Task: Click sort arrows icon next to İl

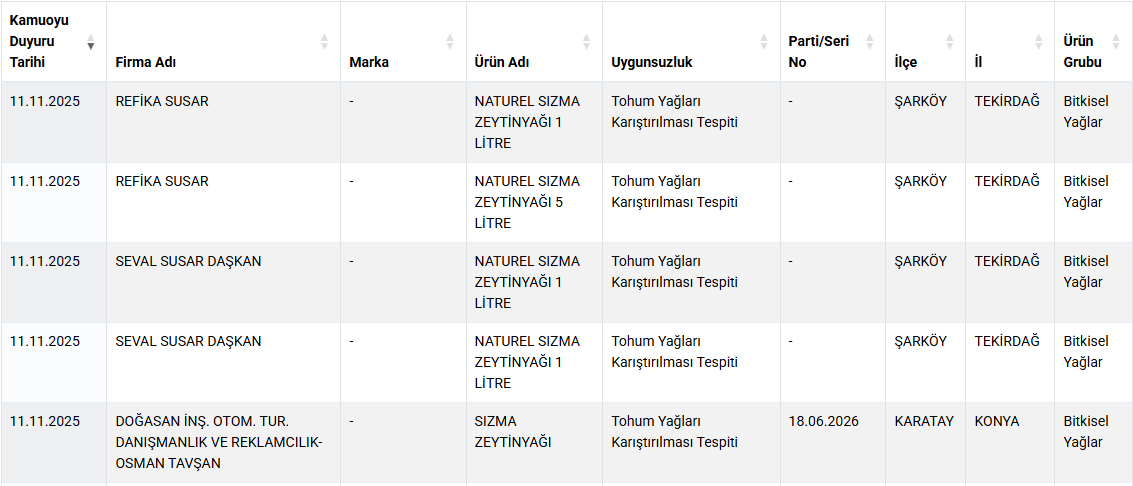Action: [1038, 42]
